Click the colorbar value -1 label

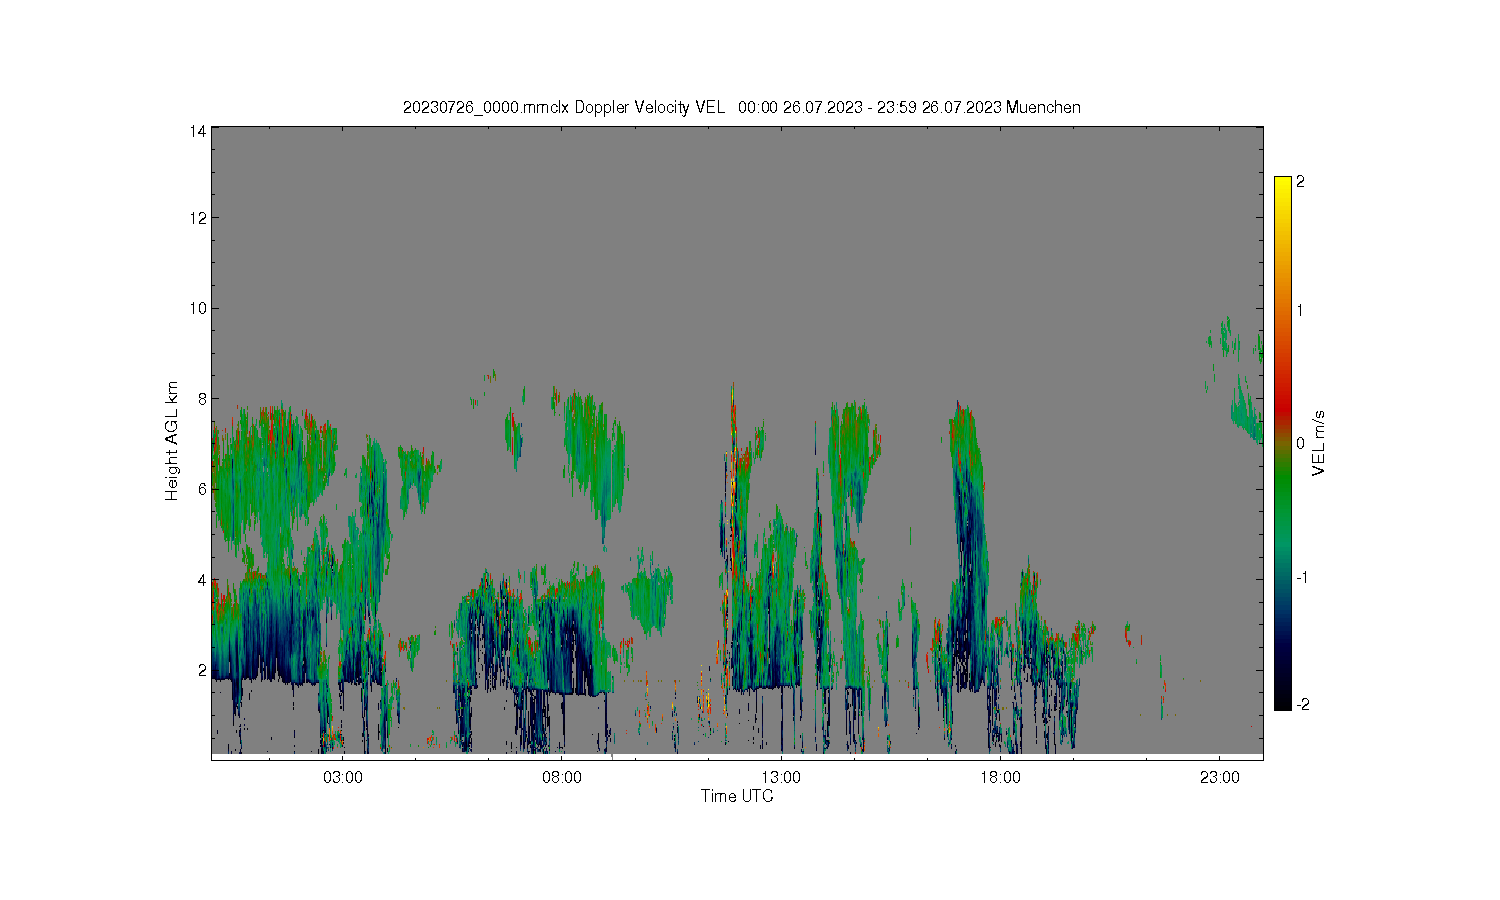point(1301,578)
